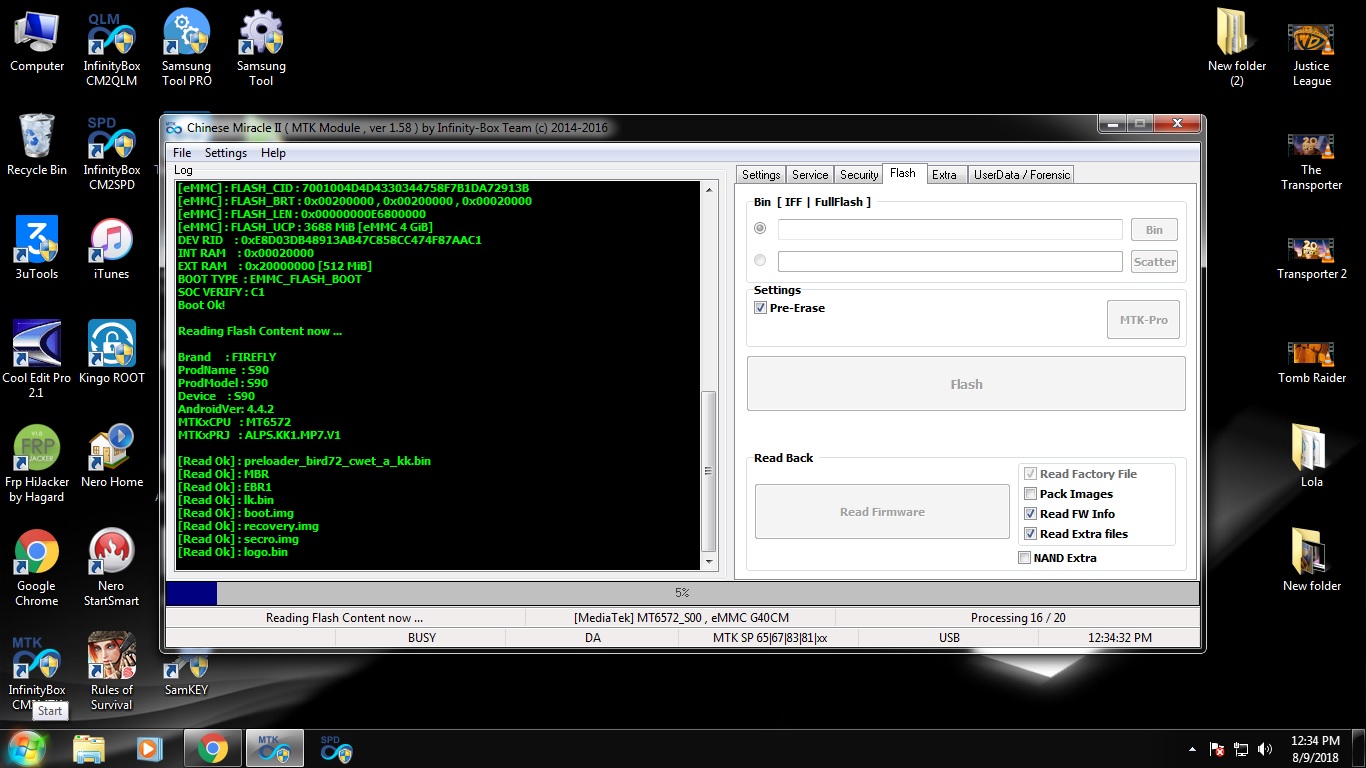Viewport: 1366px width, 768px height.
Task: Switch to Chrome taskbar button
Action: 212,748
